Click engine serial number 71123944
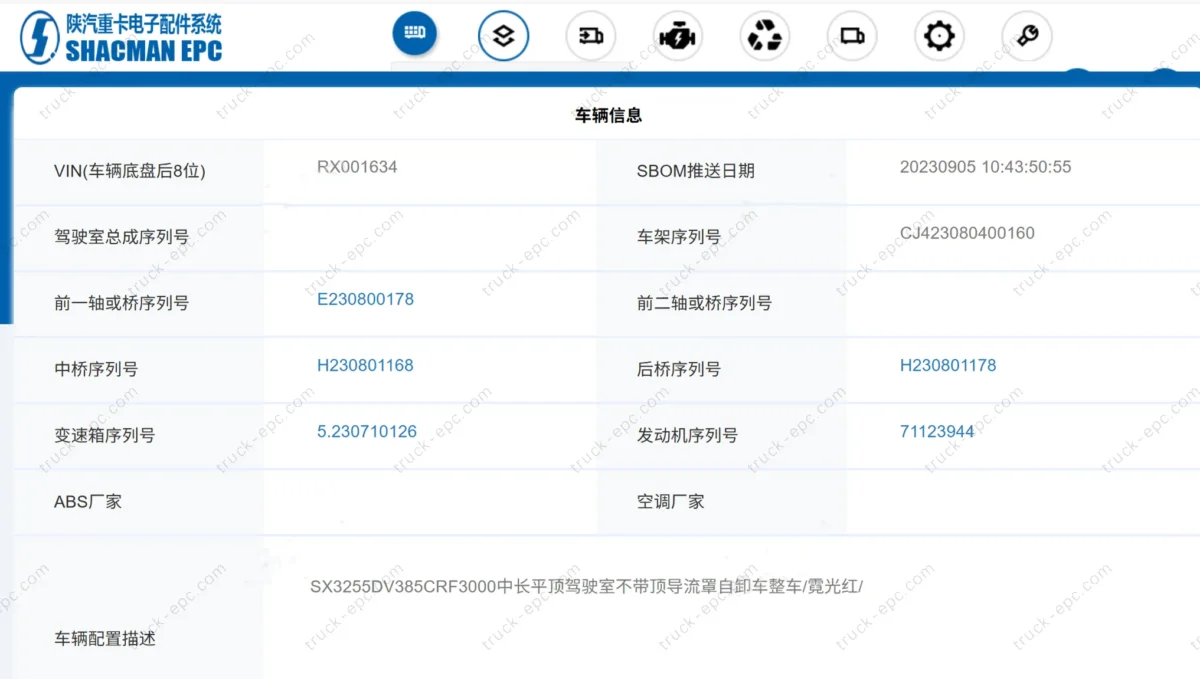1200x679 pixels. pyautogui.click(x=937, y=432)
